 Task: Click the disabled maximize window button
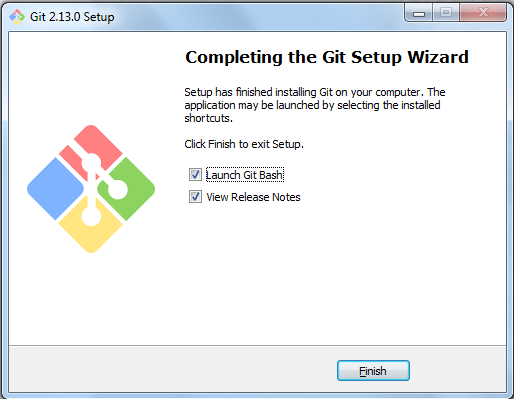[446, 13]
